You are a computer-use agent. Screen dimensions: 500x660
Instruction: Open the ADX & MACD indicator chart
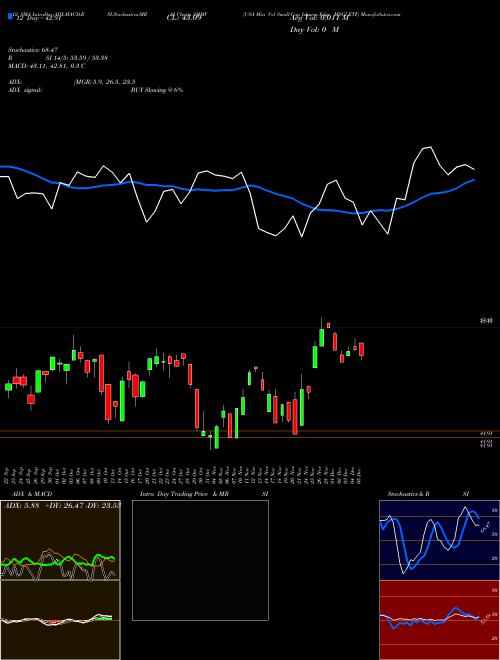point(60,580)
